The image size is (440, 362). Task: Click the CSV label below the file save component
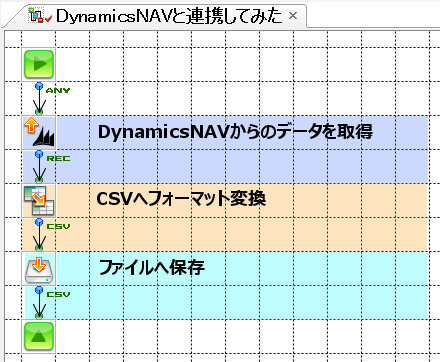coord(58,294)
